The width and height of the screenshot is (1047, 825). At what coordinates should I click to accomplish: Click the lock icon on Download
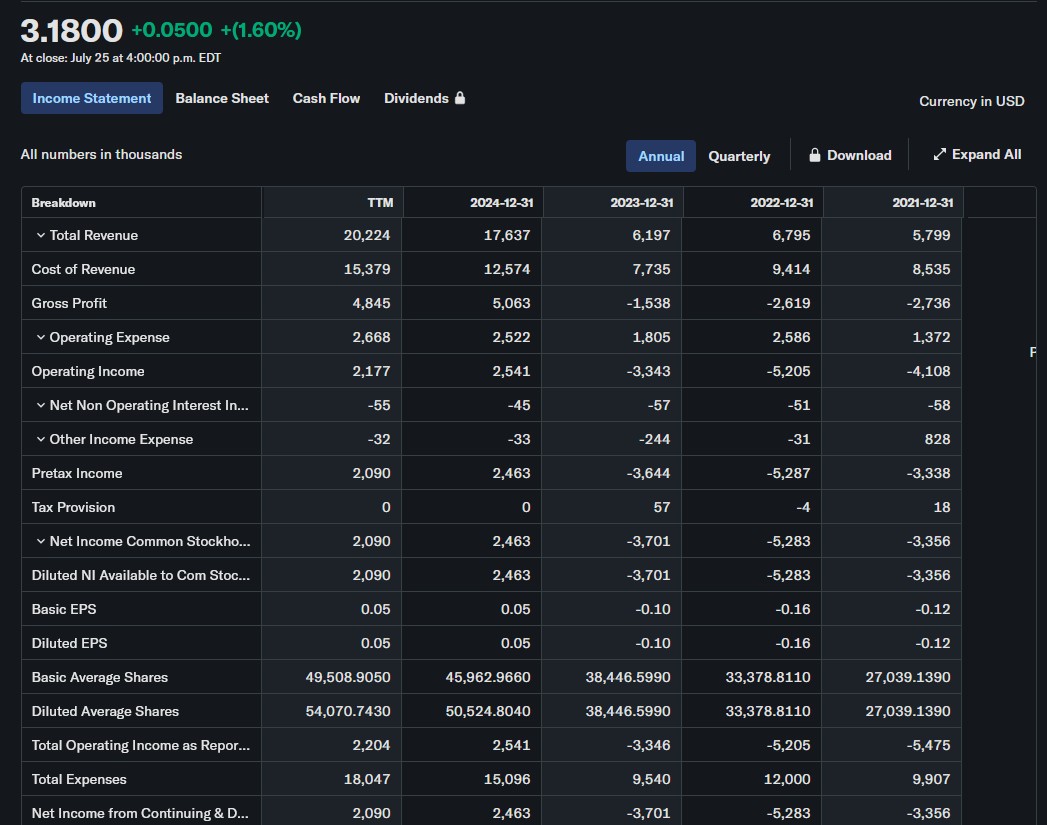(815, 155)
